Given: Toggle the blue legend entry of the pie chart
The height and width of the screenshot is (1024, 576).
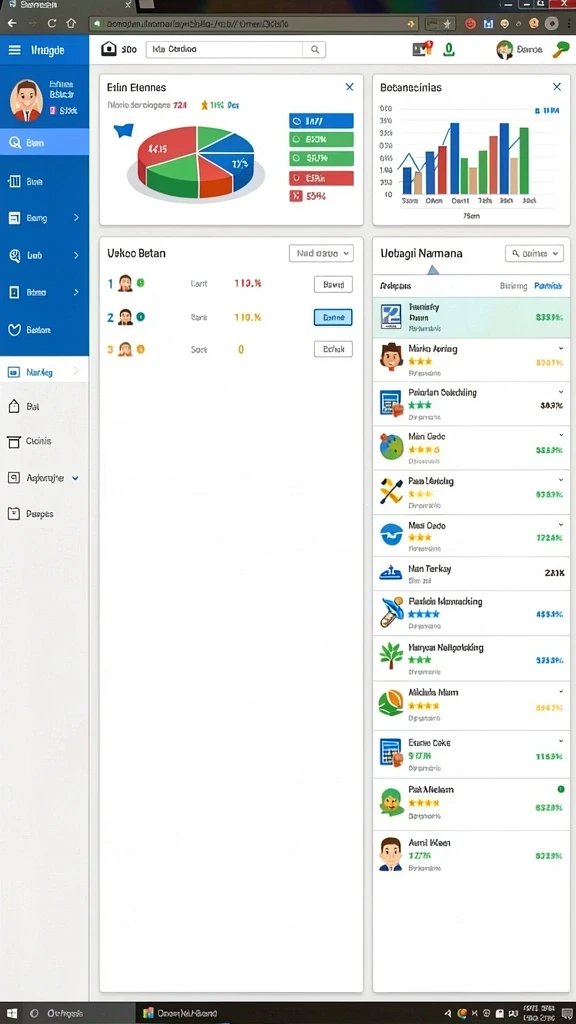Looking at the screenshot, I should (x=321, y=121).
